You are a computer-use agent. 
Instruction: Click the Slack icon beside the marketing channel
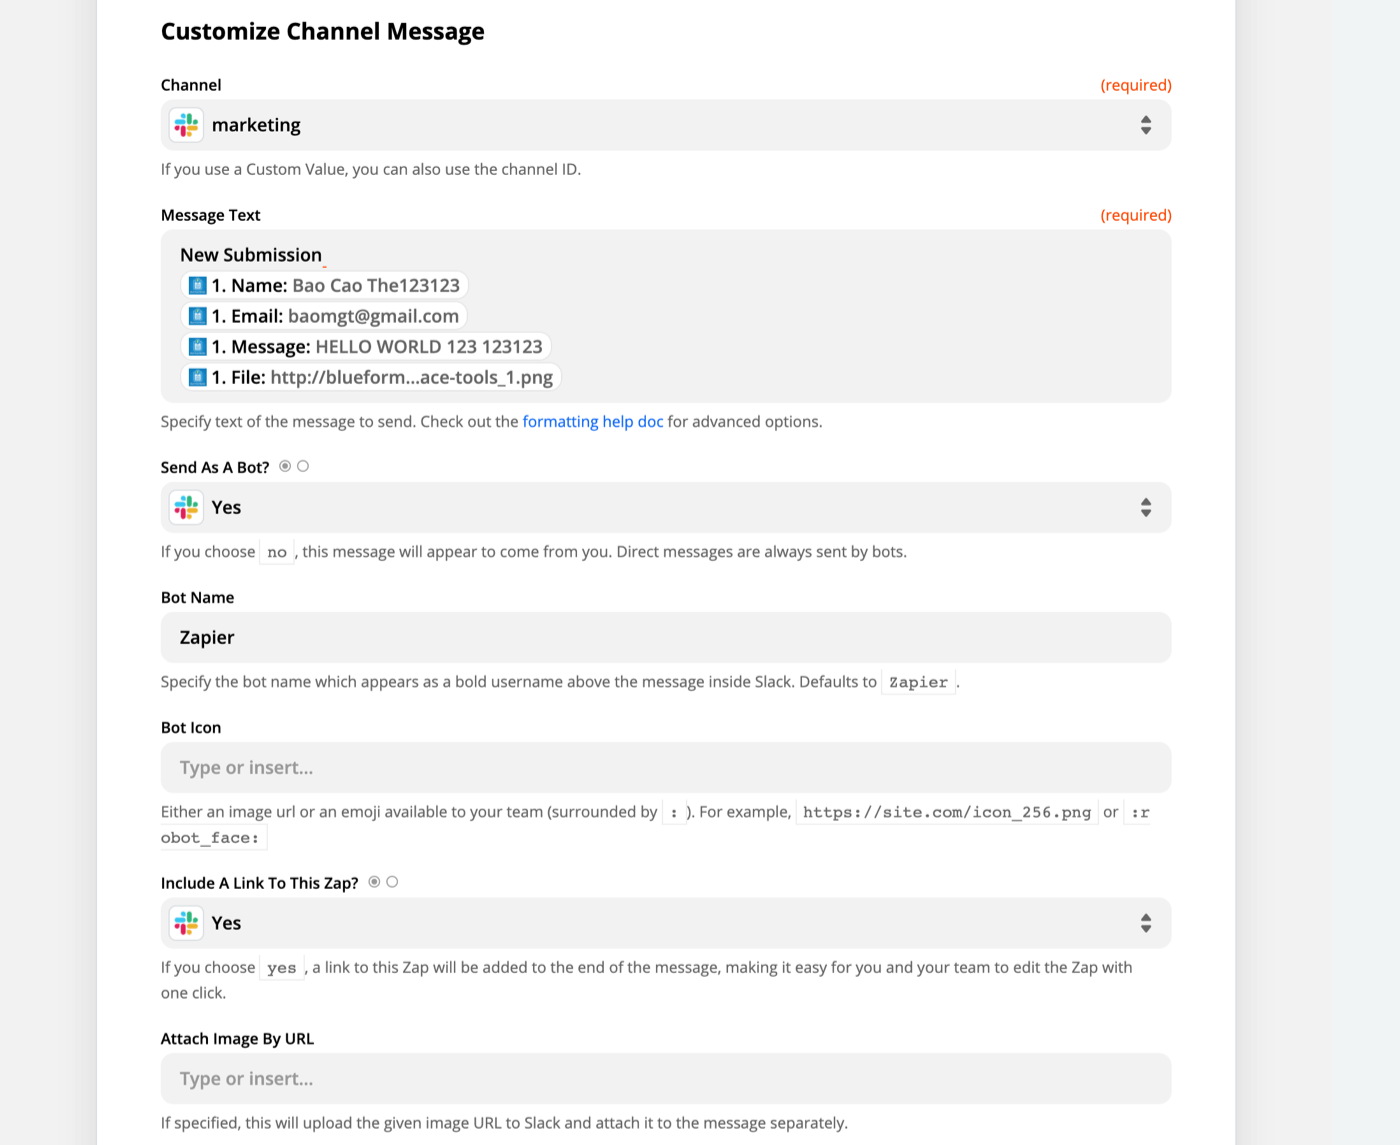(x=186, y=125)
